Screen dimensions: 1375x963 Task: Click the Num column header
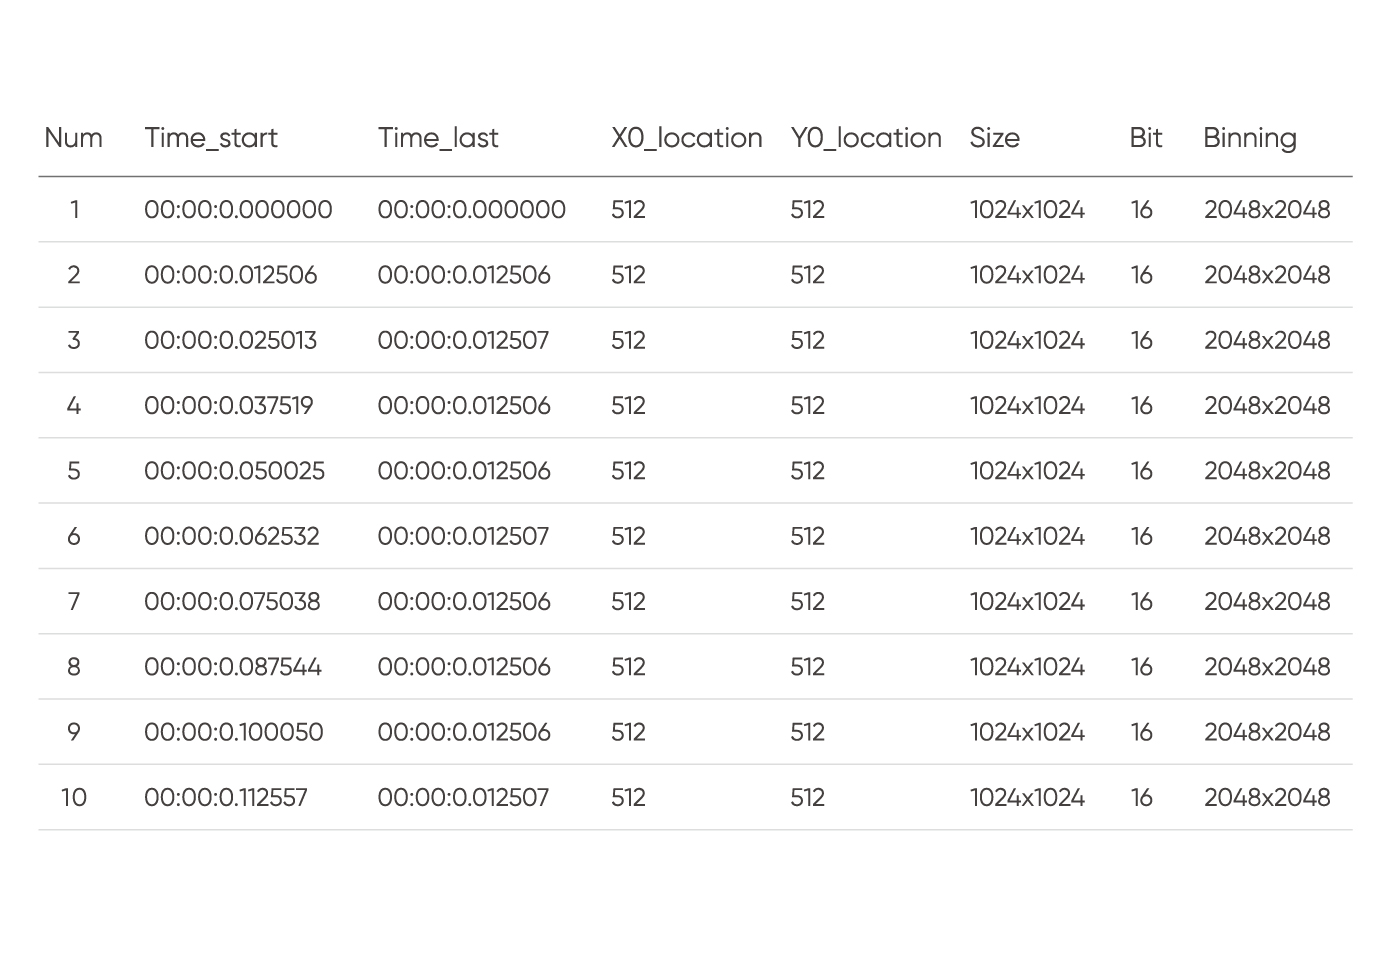pos(73,138)
